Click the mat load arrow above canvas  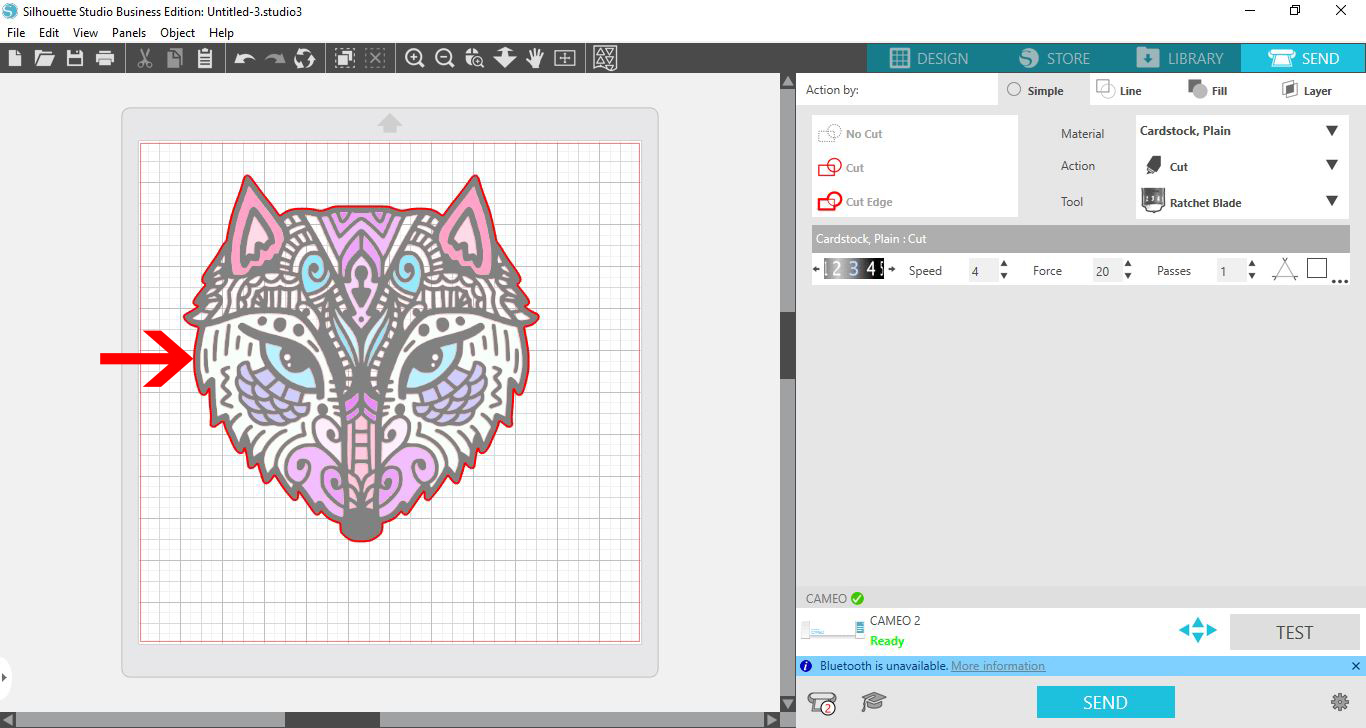pyautogui.click(x=390, y=123)
